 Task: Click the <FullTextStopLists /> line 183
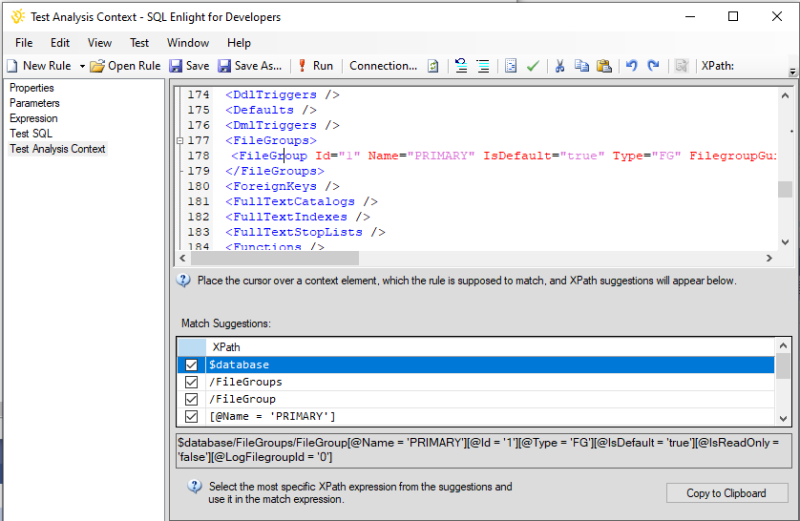(x=305, y=232)
